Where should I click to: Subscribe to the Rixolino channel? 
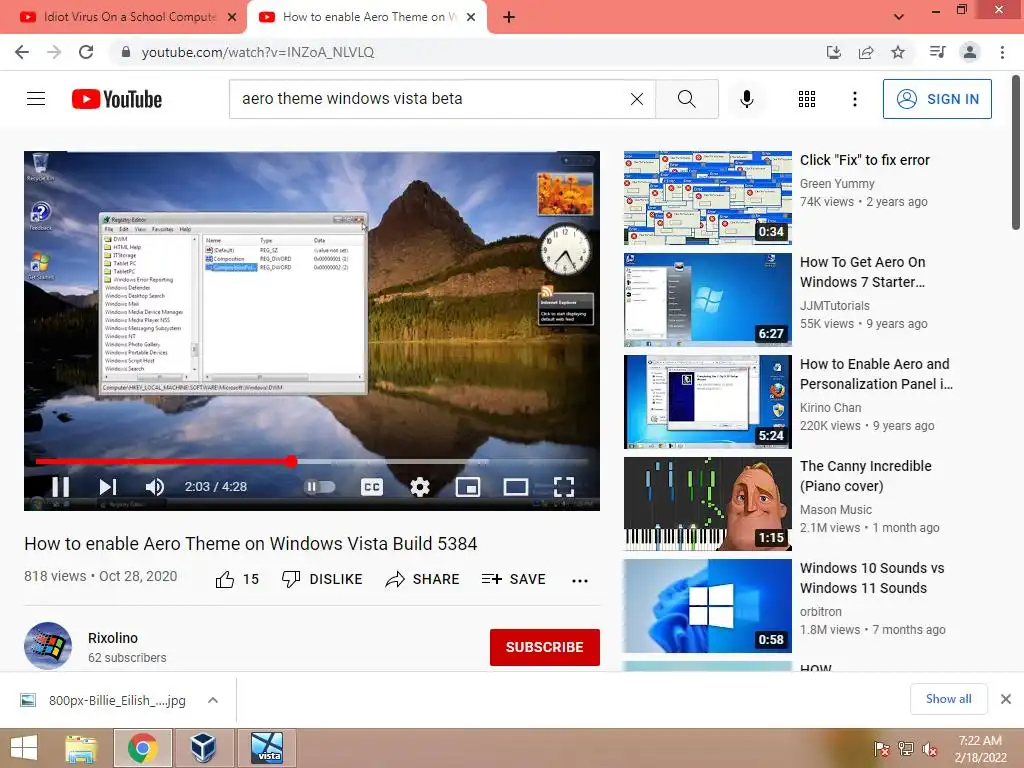545,647
